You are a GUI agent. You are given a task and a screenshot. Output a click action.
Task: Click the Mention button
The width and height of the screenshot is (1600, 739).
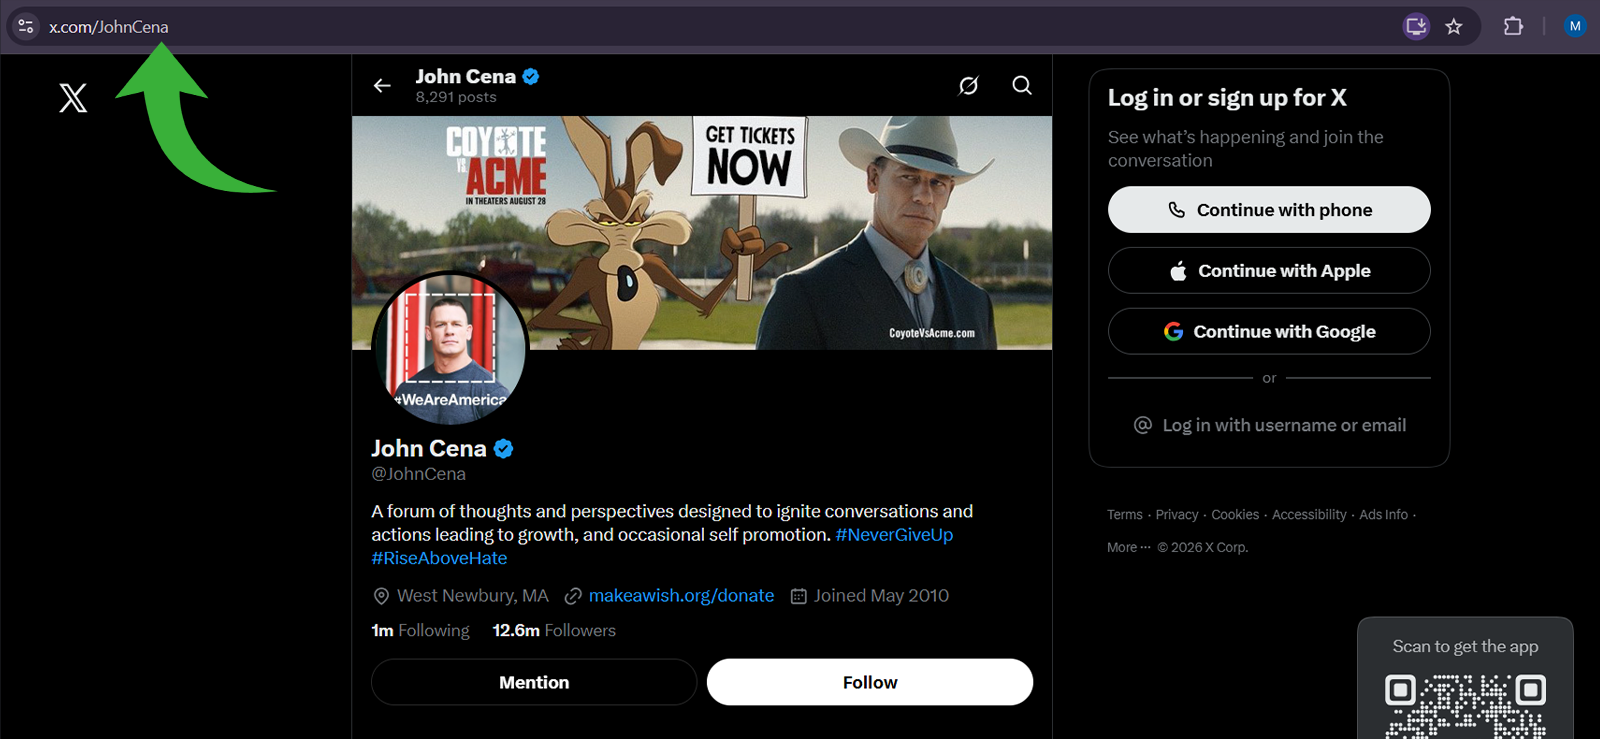click(534, 682)
